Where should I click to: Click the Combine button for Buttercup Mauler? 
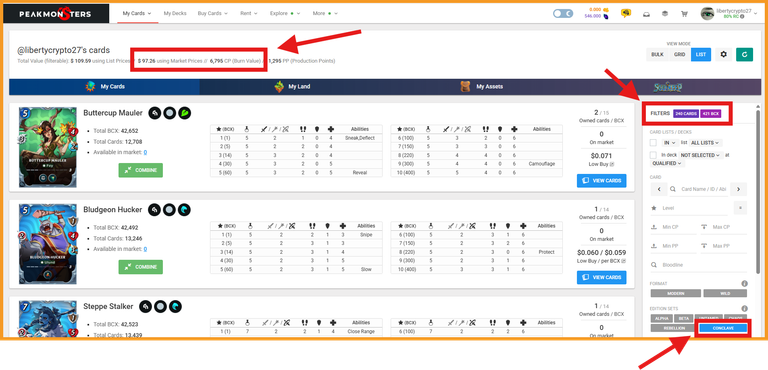[141, 170]
